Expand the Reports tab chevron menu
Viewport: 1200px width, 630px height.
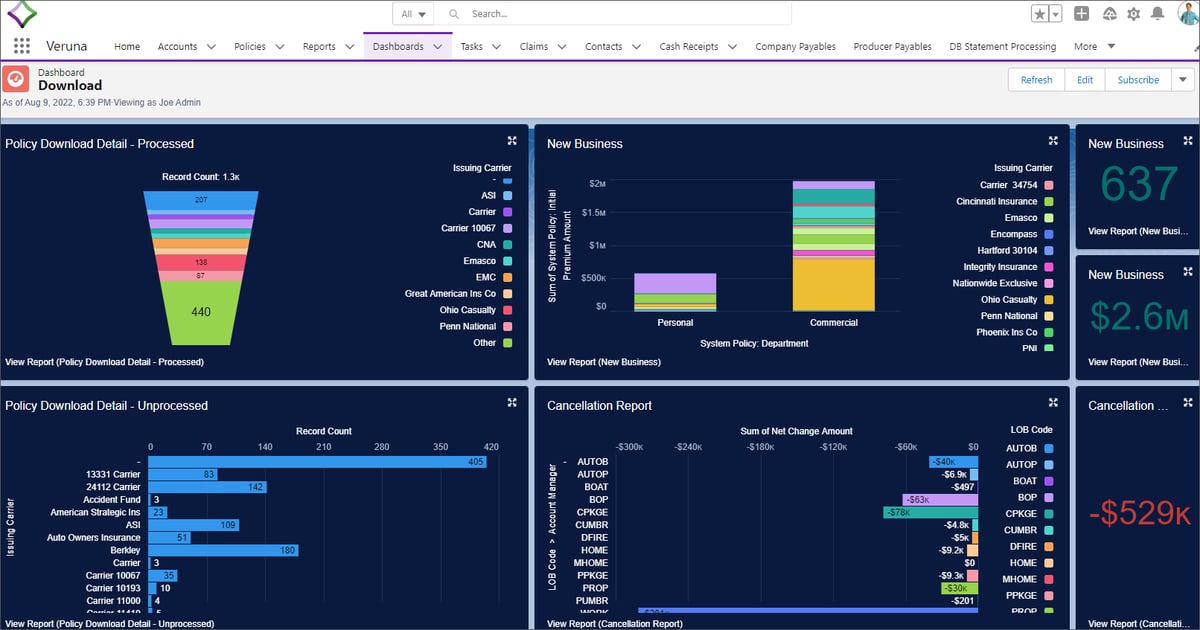[x=349, y=46]
